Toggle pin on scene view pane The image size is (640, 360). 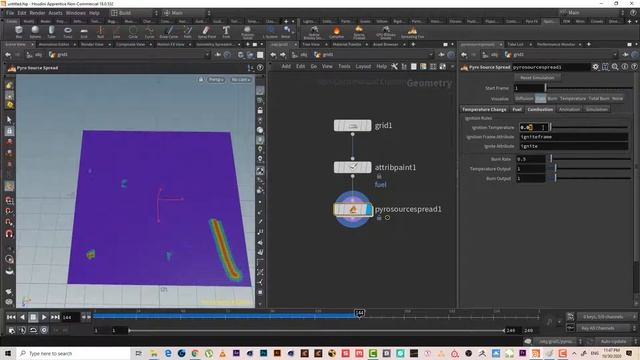pos(218,54)
